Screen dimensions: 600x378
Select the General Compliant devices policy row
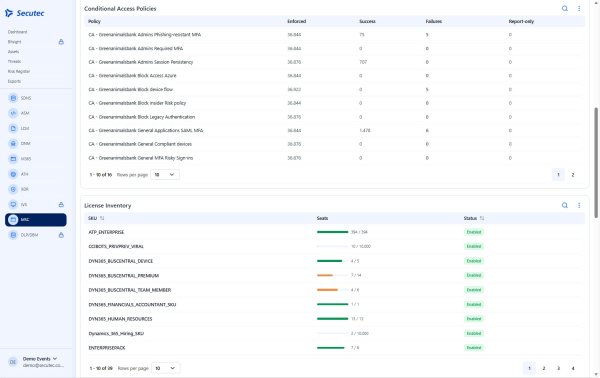334,144
